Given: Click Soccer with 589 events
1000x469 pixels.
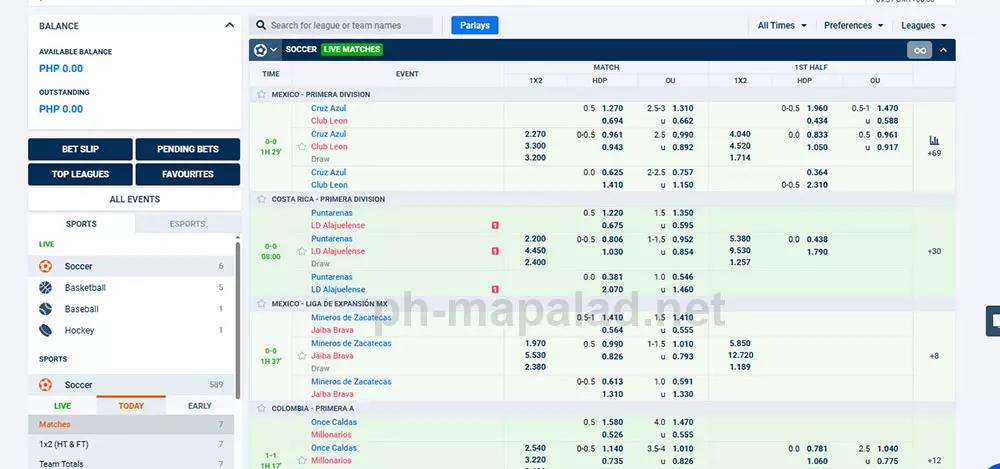Looking at the screenshot, I should pyautogui.click(x=131, y=385).
